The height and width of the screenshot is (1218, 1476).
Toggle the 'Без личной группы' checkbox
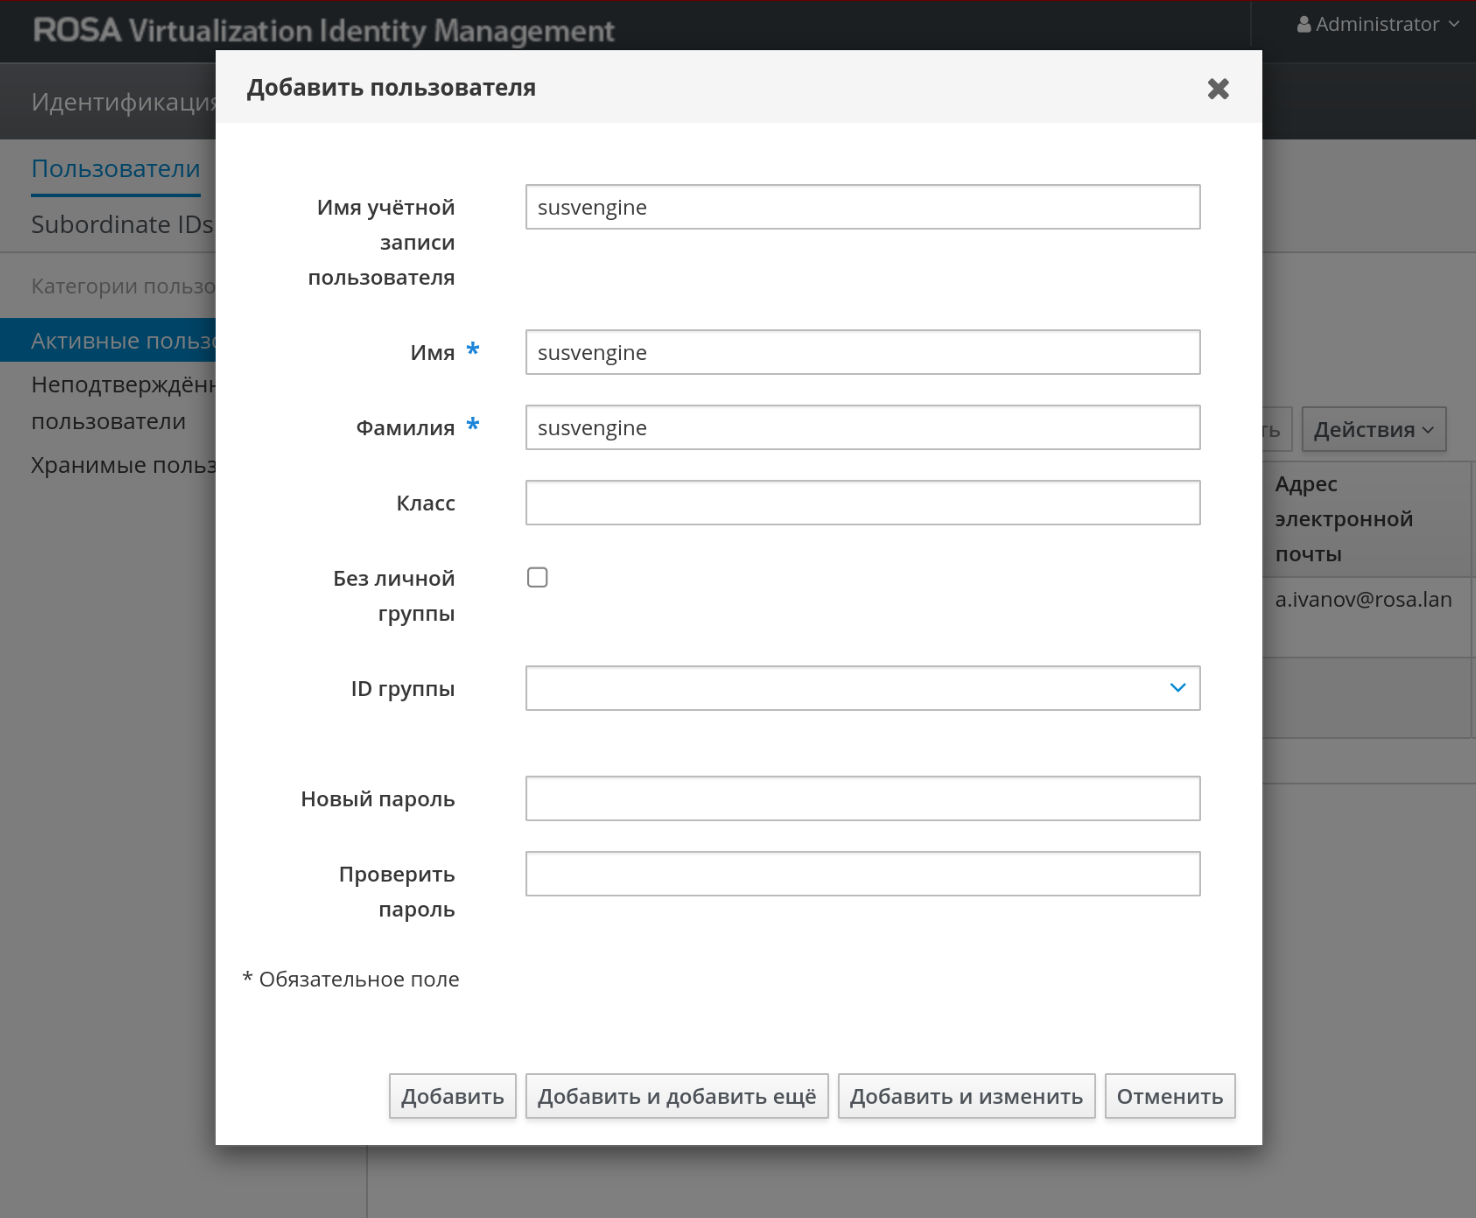(x=537, y=577)
